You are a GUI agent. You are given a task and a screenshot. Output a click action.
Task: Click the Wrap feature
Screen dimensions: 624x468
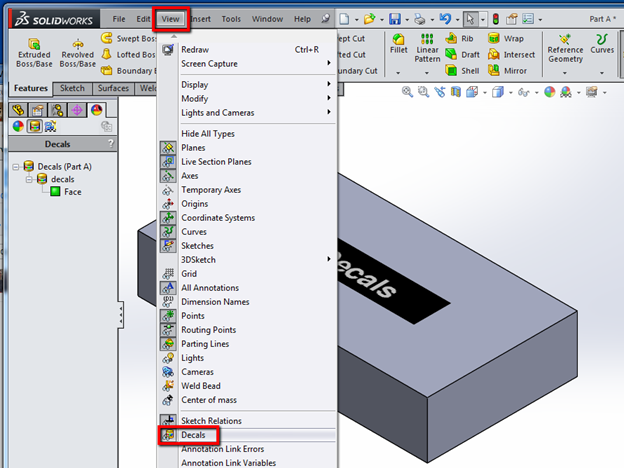pyautogui.click(x=506, y=38)
